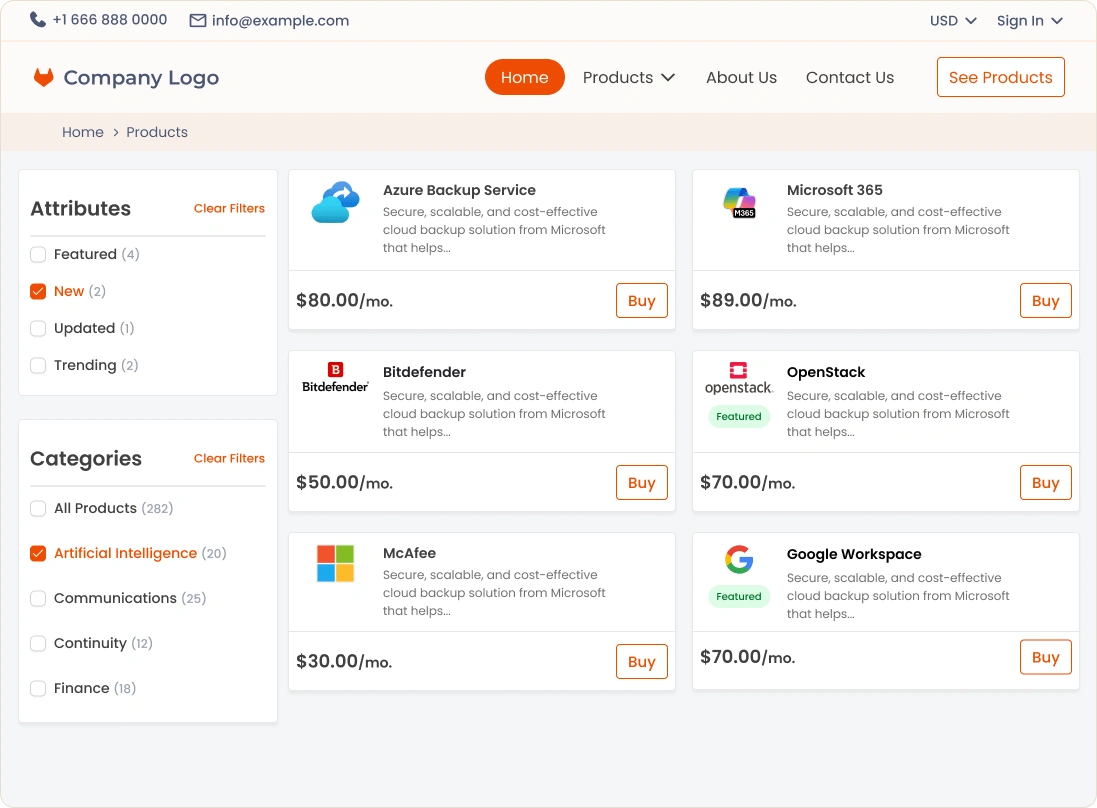
Task: Open the Microsoft 365 title
Action: point(834,190)
